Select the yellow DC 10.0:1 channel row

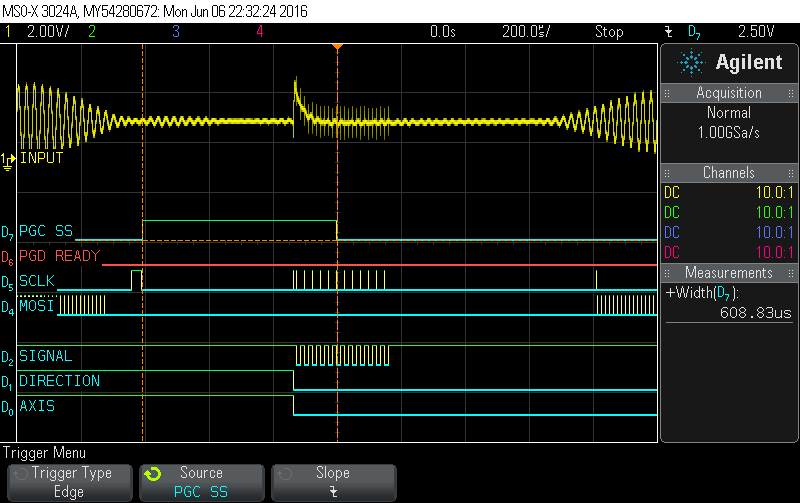pos(730,192)
